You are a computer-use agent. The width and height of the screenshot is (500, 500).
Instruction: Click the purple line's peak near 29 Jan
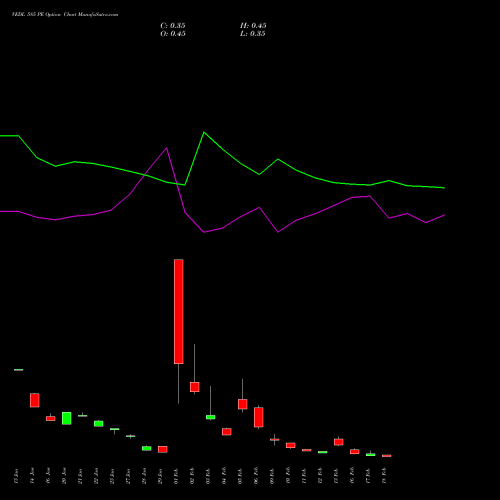(167, 148)
